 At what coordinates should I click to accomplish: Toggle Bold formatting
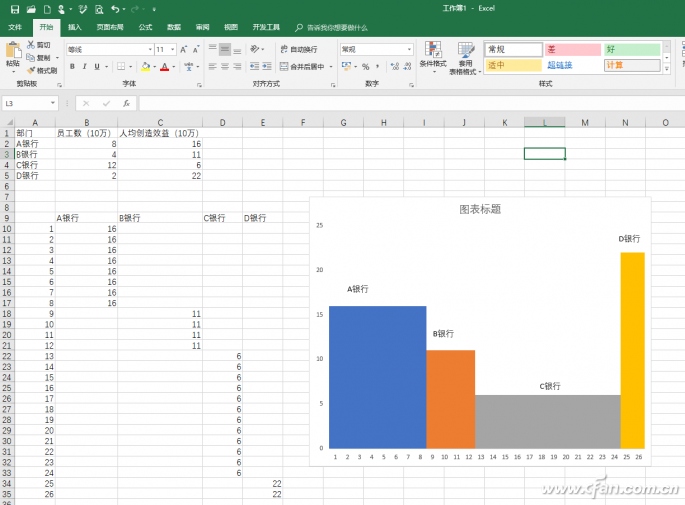(x=73, y=66)
